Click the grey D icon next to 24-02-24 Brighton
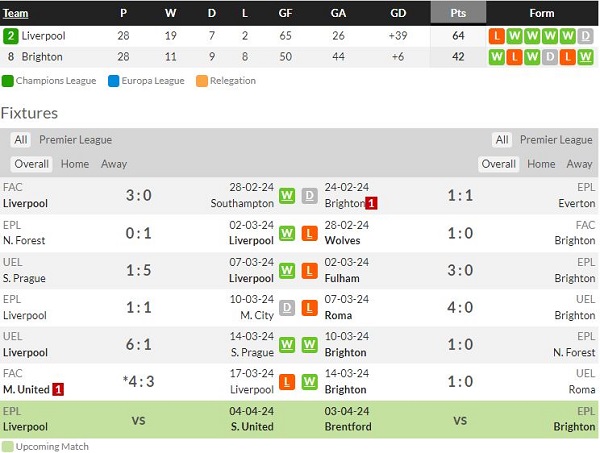Screen dimensions: 600x453 click(x=310, y=195)
